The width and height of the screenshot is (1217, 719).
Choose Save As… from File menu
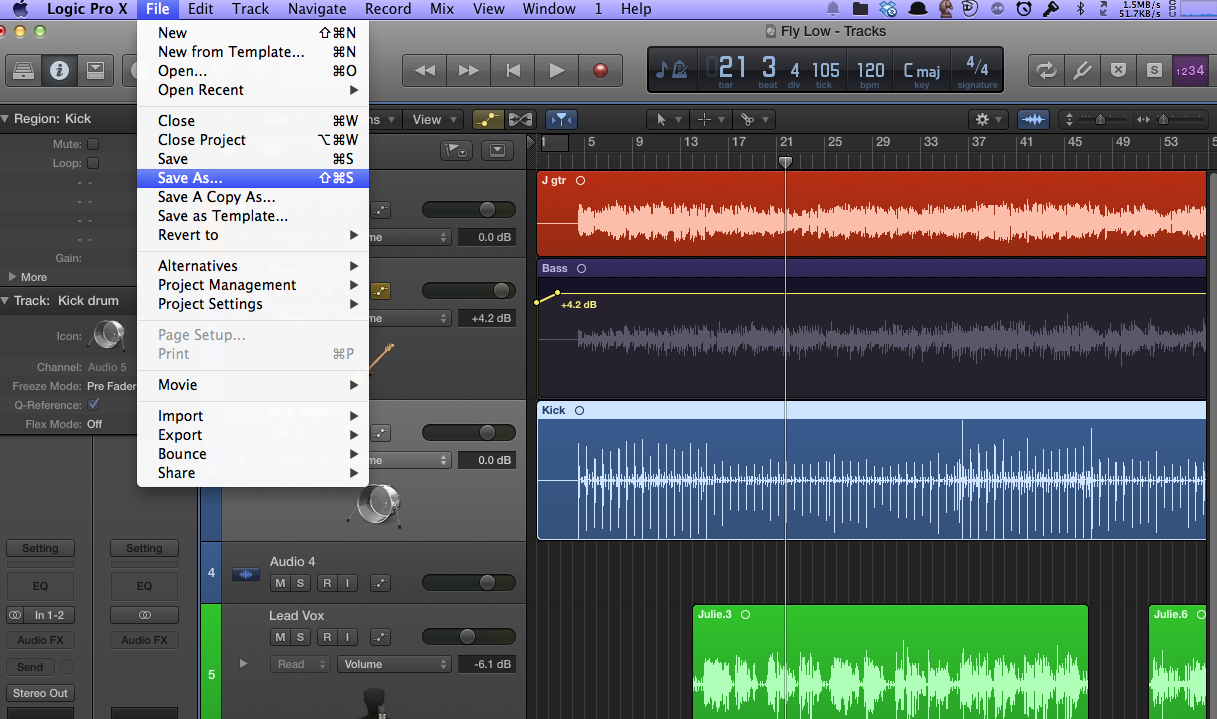point(190,178)
